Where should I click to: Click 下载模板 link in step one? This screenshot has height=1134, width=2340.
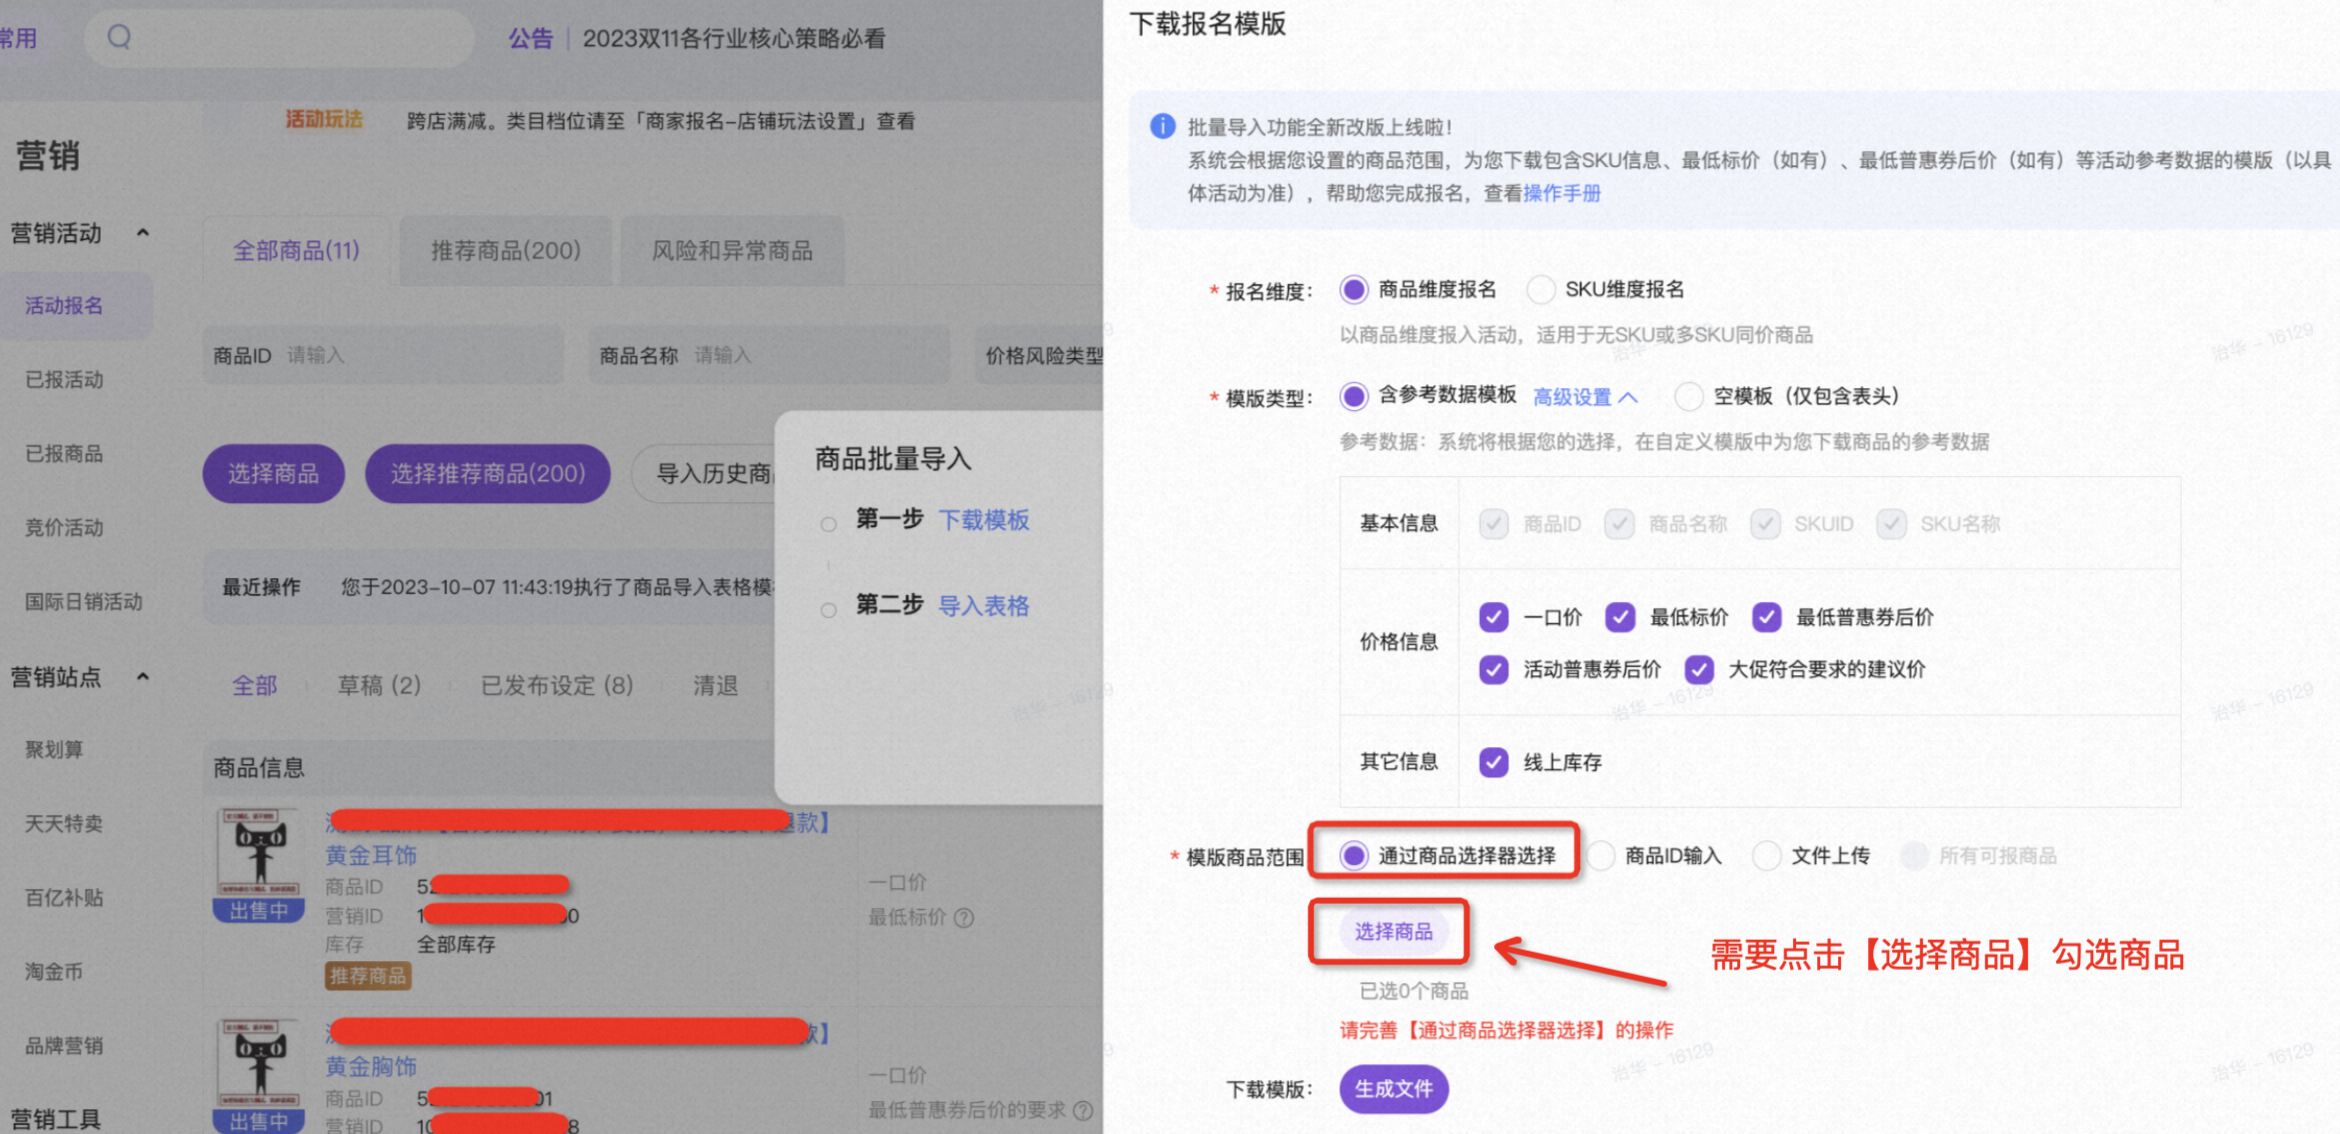[x=984, y=519]
